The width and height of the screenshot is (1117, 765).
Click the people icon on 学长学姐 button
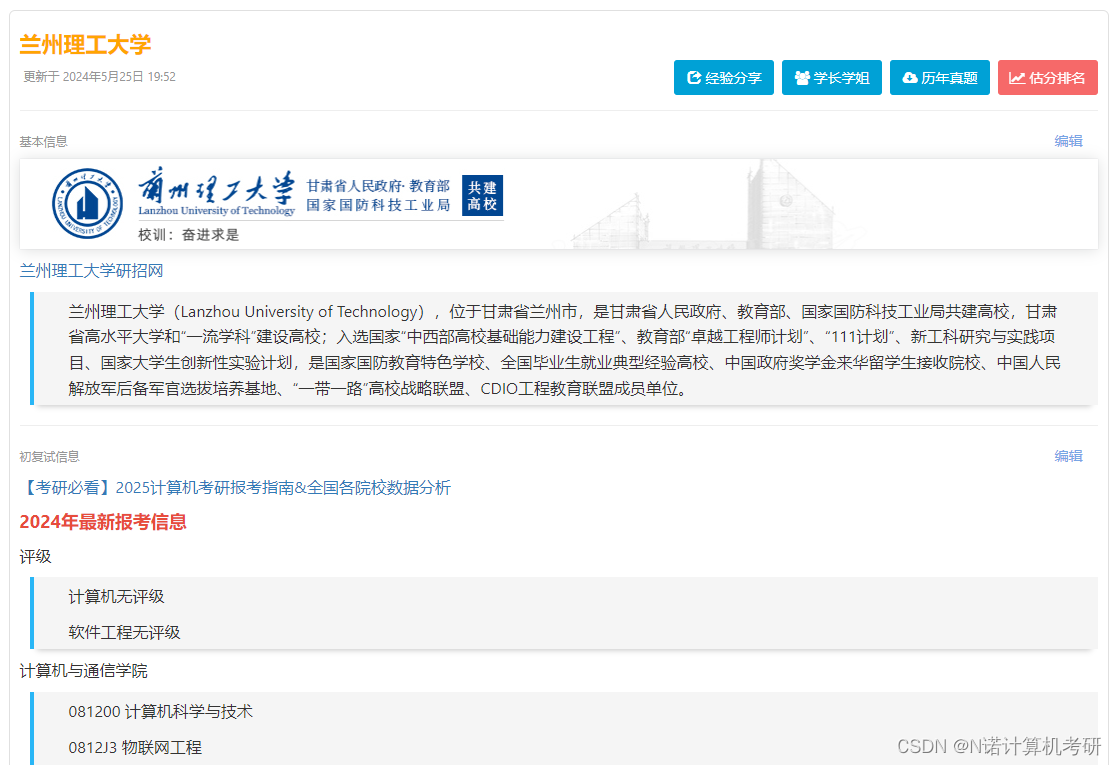tap(802, 78)
